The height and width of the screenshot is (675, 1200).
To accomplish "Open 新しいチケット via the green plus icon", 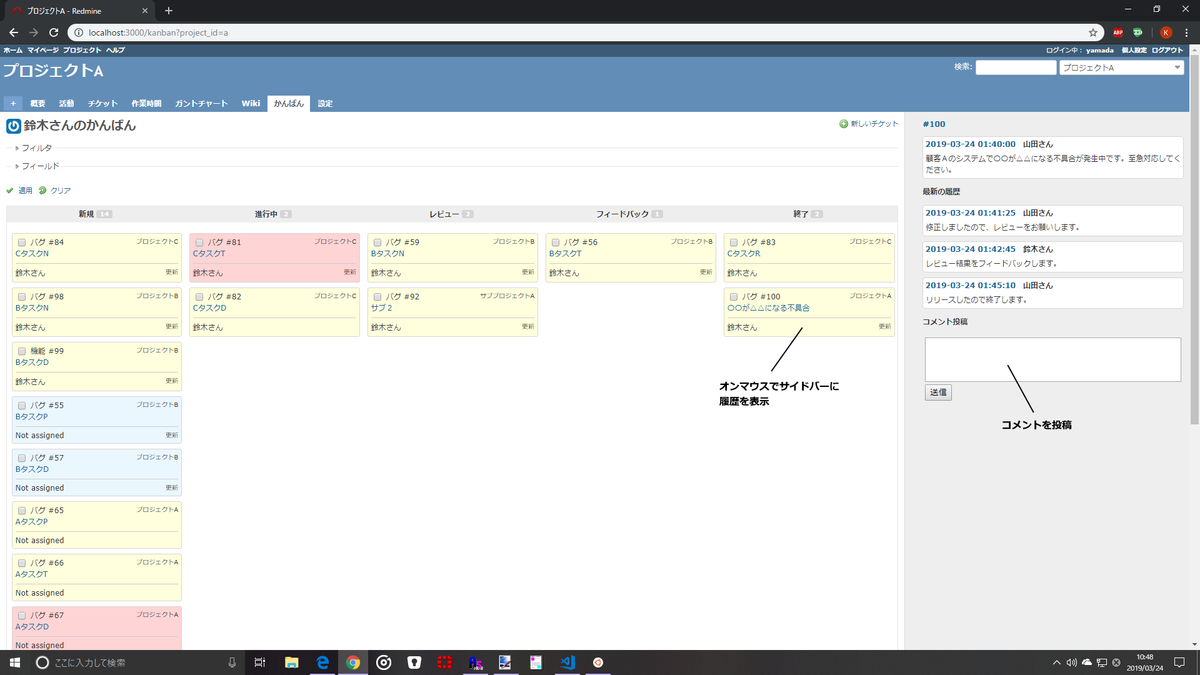I will [843, 125].
